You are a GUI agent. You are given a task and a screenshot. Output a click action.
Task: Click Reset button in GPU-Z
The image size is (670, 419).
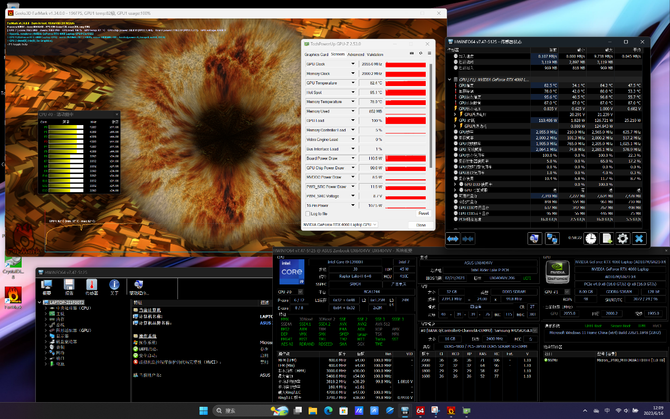423,213
